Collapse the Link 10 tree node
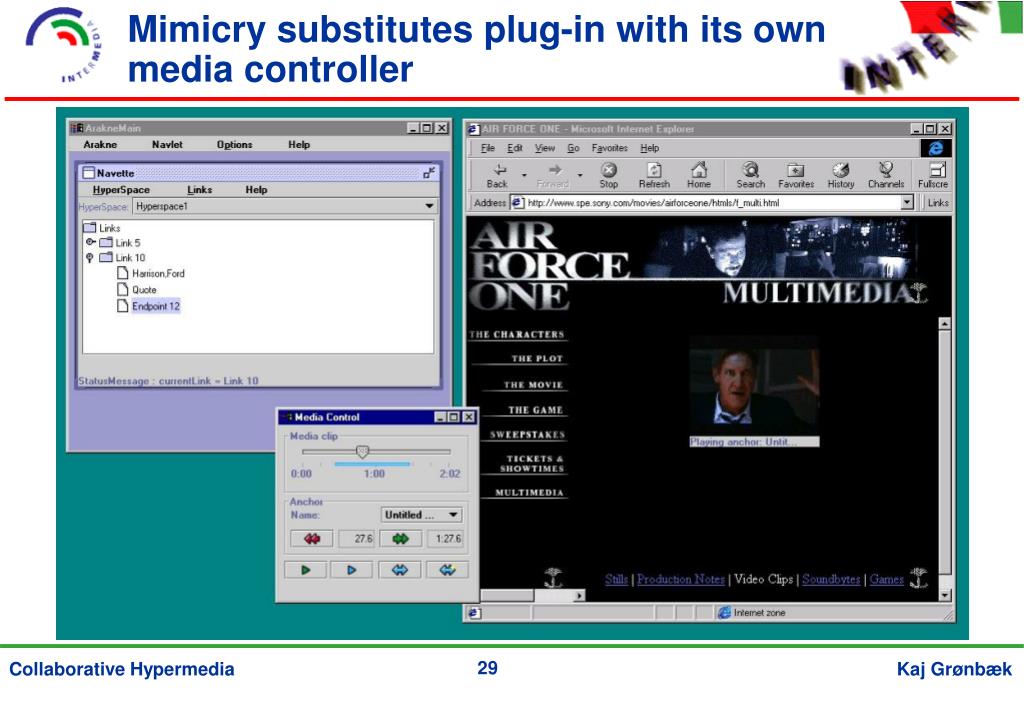Viewport: 1024px width, 709px height. (x=90, y=257)
